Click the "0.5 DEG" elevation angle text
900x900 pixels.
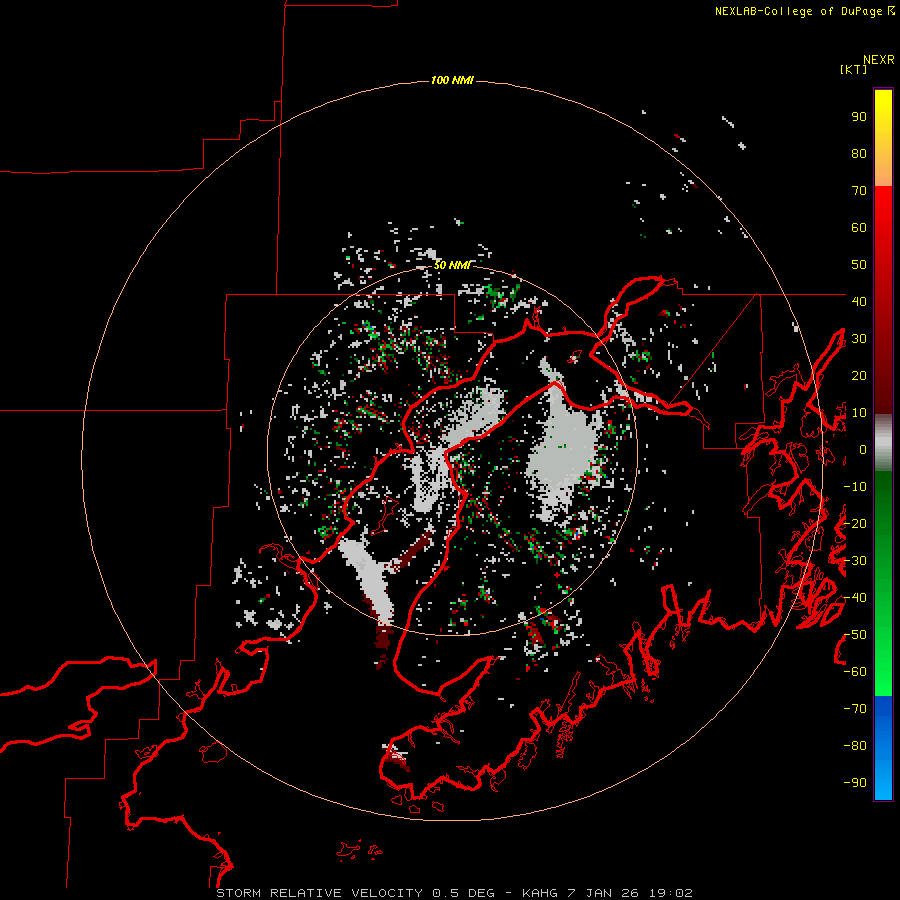point(463,893)
